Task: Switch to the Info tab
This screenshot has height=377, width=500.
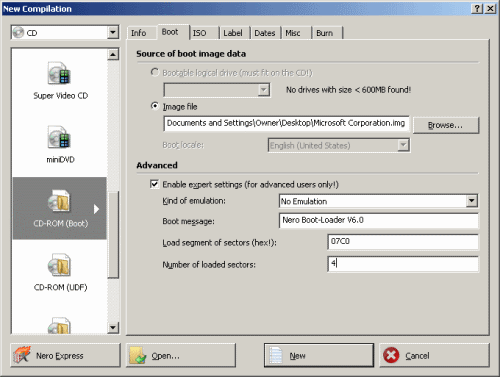Action: pos(139,33)
